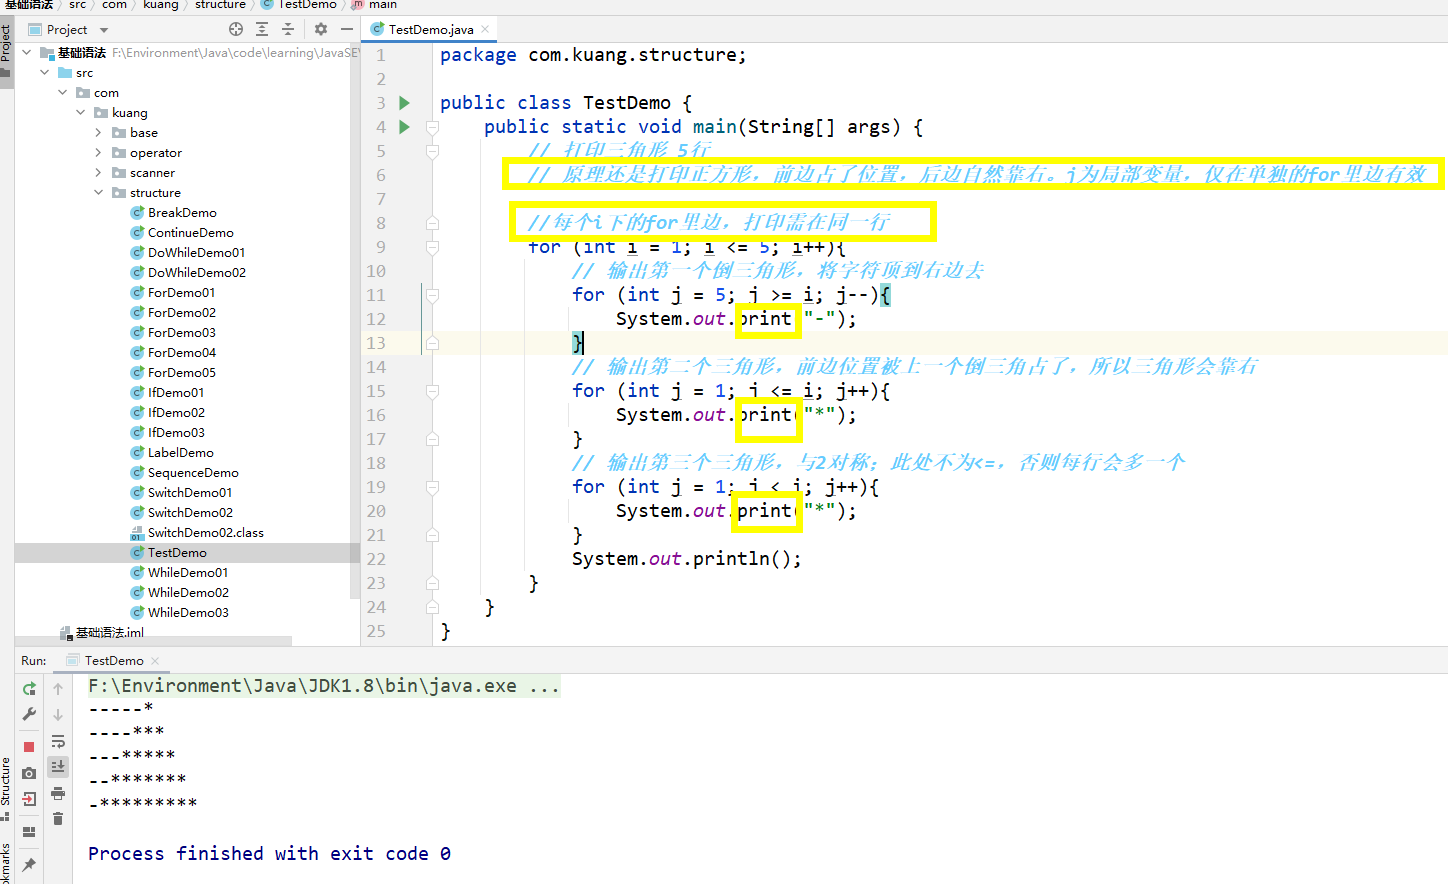Click the com breadcrumb in navigation bar
1448x884 pixels.
[x=114, y=5]
